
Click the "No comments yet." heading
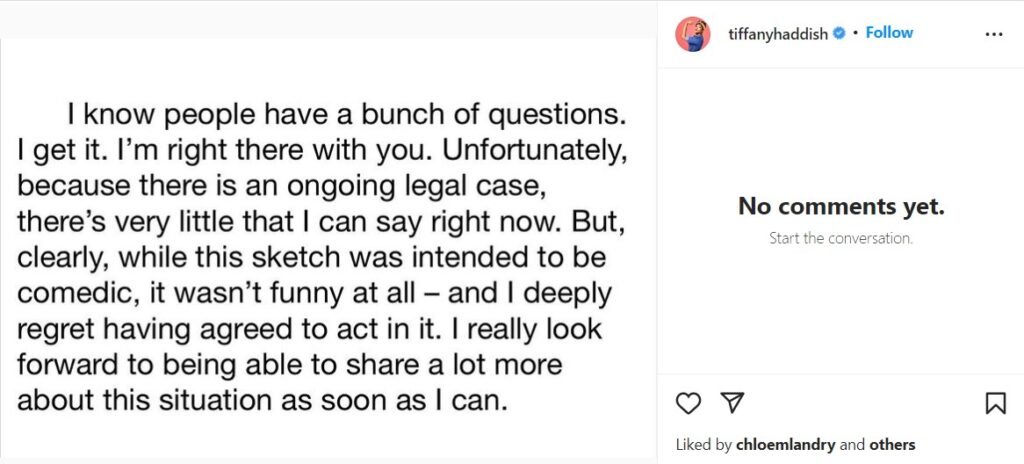tap(841, 207)
